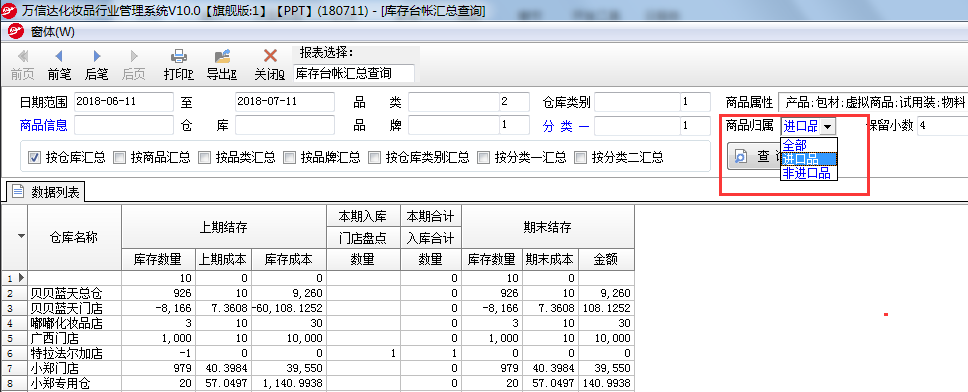Click the app logo icon in the title bar
This screenshot has height=392, width=968.
(x=9, y=10)
